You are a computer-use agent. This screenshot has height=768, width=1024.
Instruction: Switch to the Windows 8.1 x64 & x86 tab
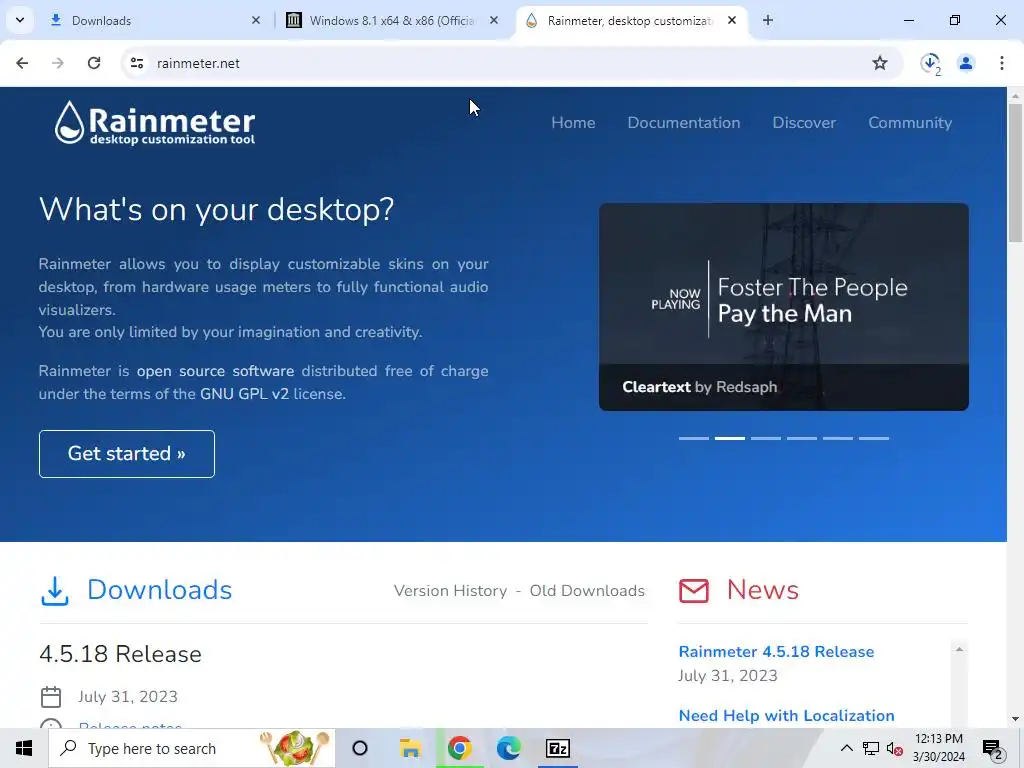tap(392, 20)
